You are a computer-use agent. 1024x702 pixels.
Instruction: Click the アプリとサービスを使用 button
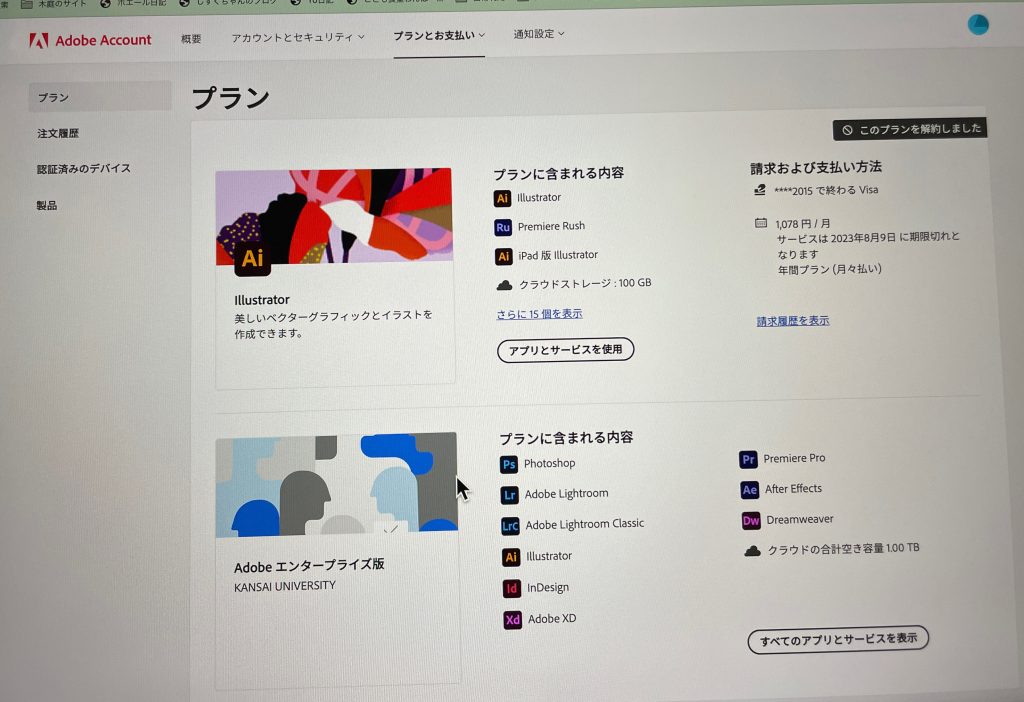(566, 350)
